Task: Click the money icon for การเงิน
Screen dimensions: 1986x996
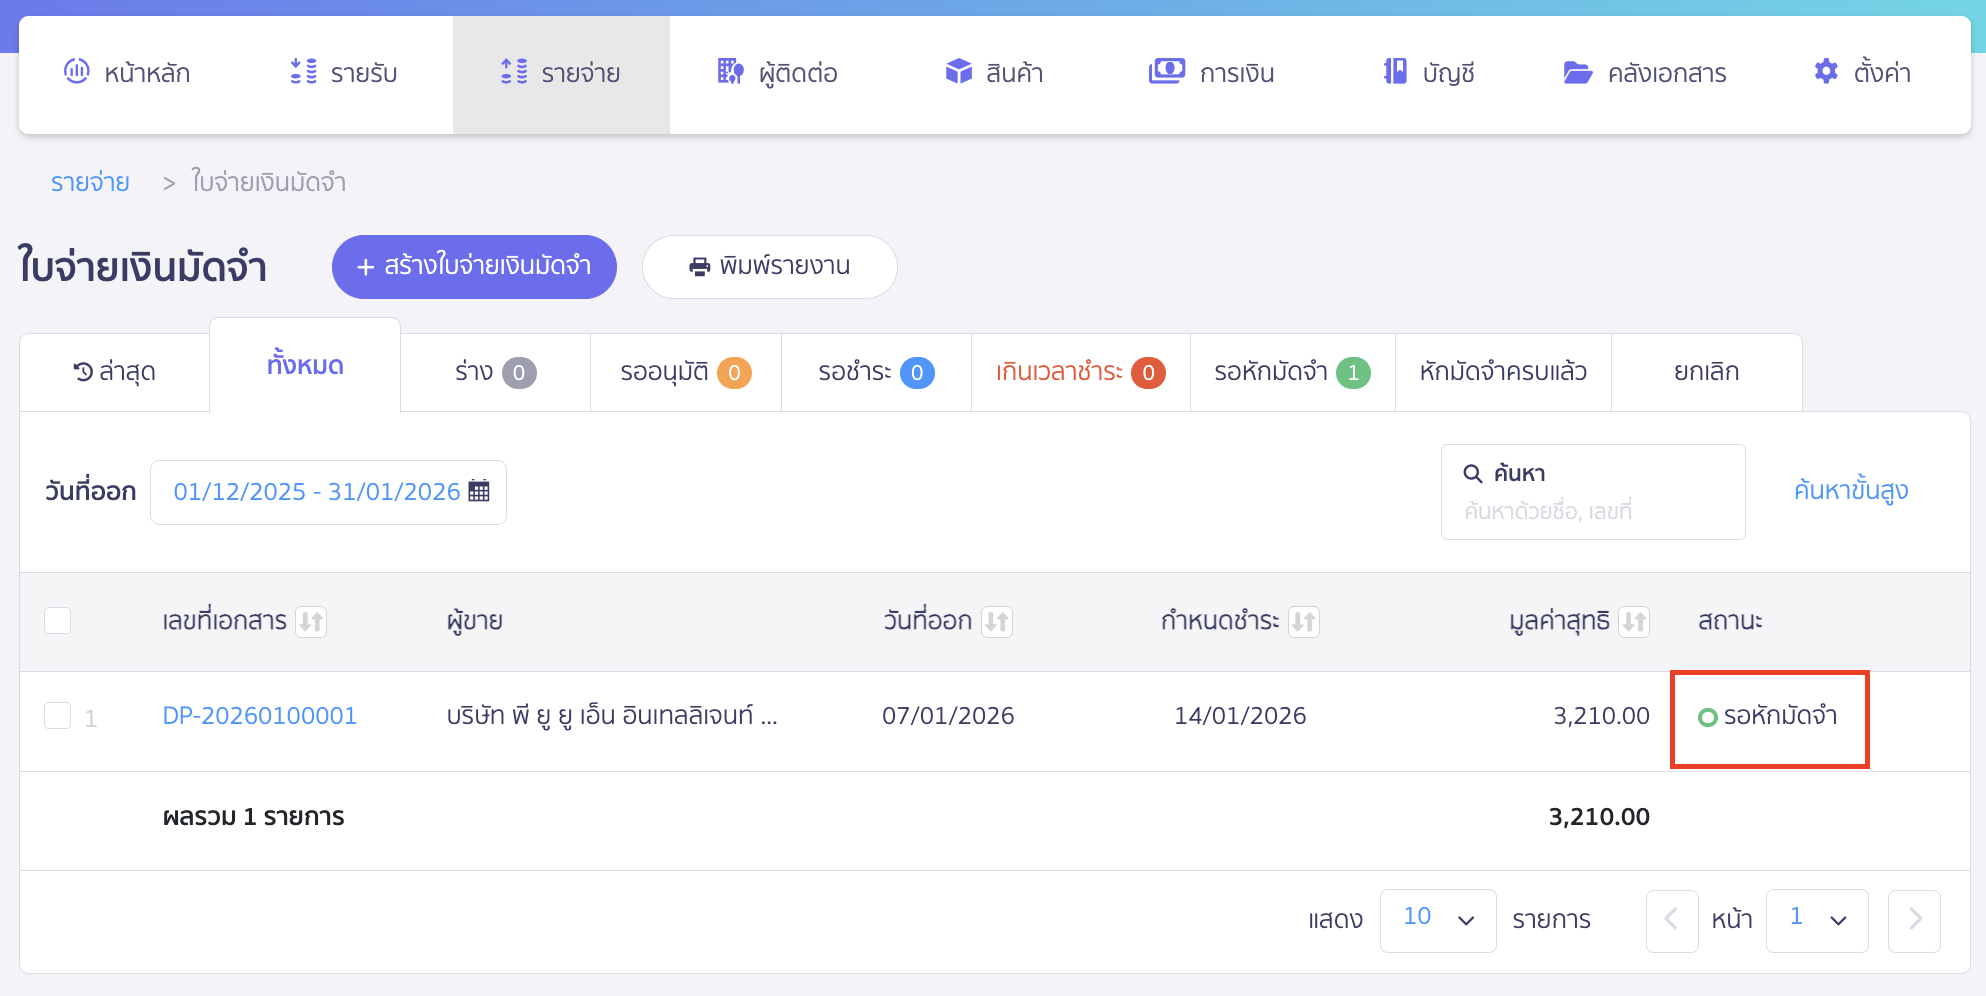Action: pyautogui.click(x=1166, y=72)
